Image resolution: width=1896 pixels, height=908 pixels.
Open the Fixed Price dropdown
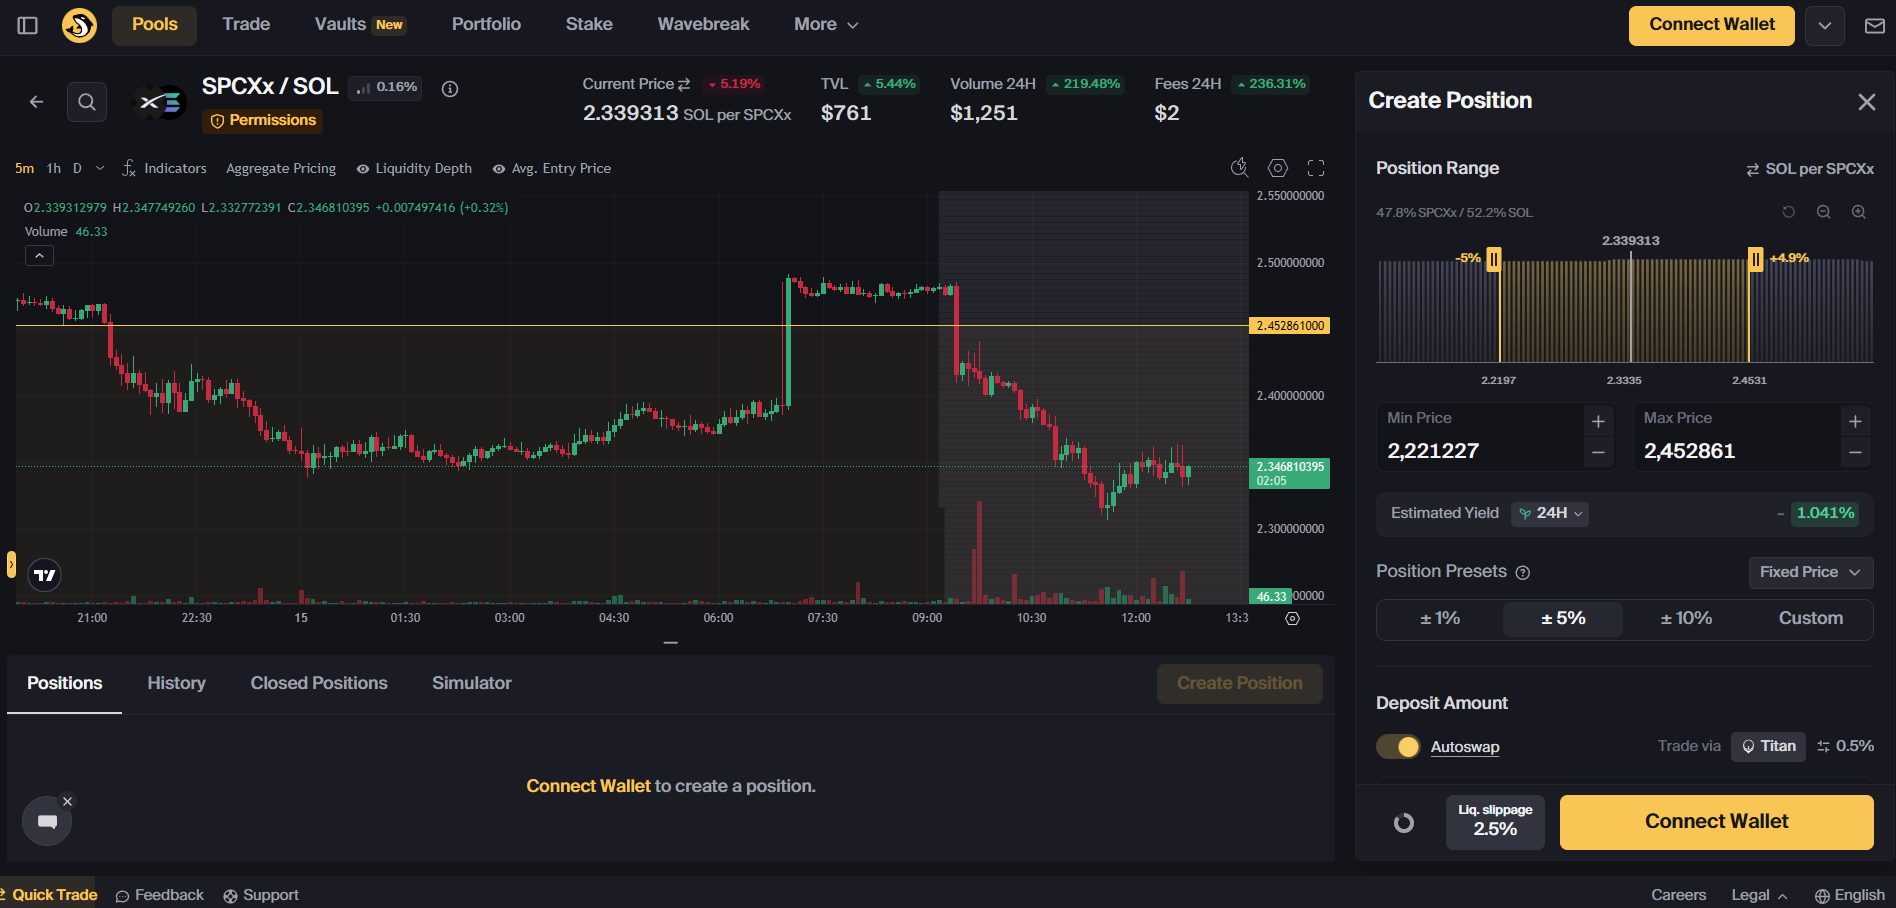click(1810, 573)
